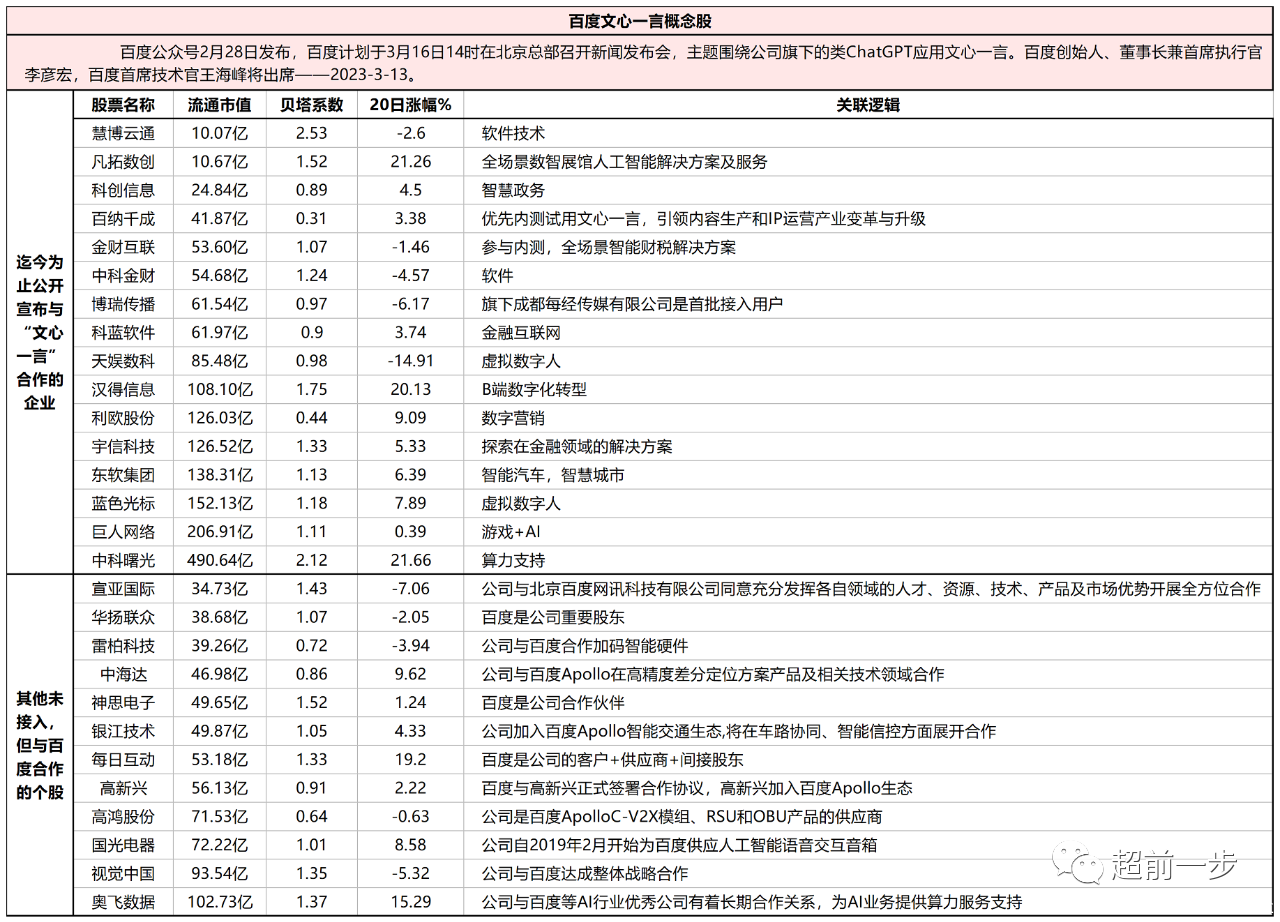Select the 游戏+AI logic cell
The height and width of the screenshot is (922, 1280).
[x=511, y=532]
